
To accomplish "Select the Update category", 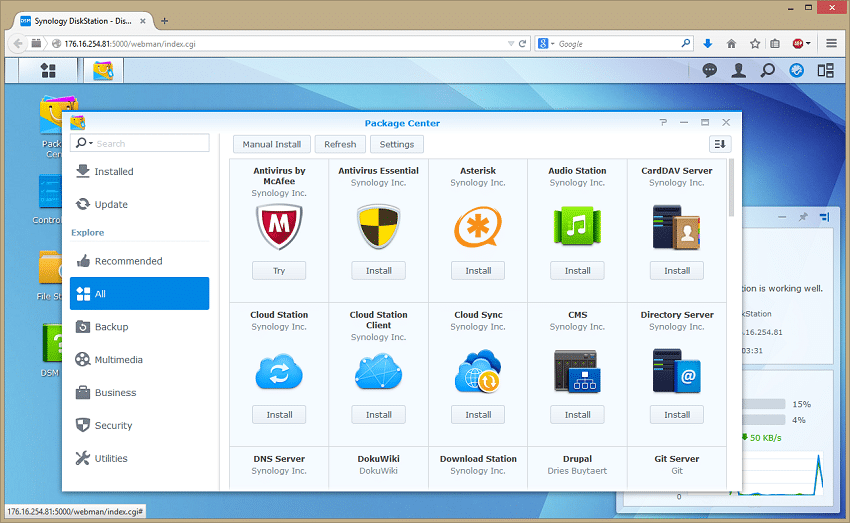I will tap(139, 204).
